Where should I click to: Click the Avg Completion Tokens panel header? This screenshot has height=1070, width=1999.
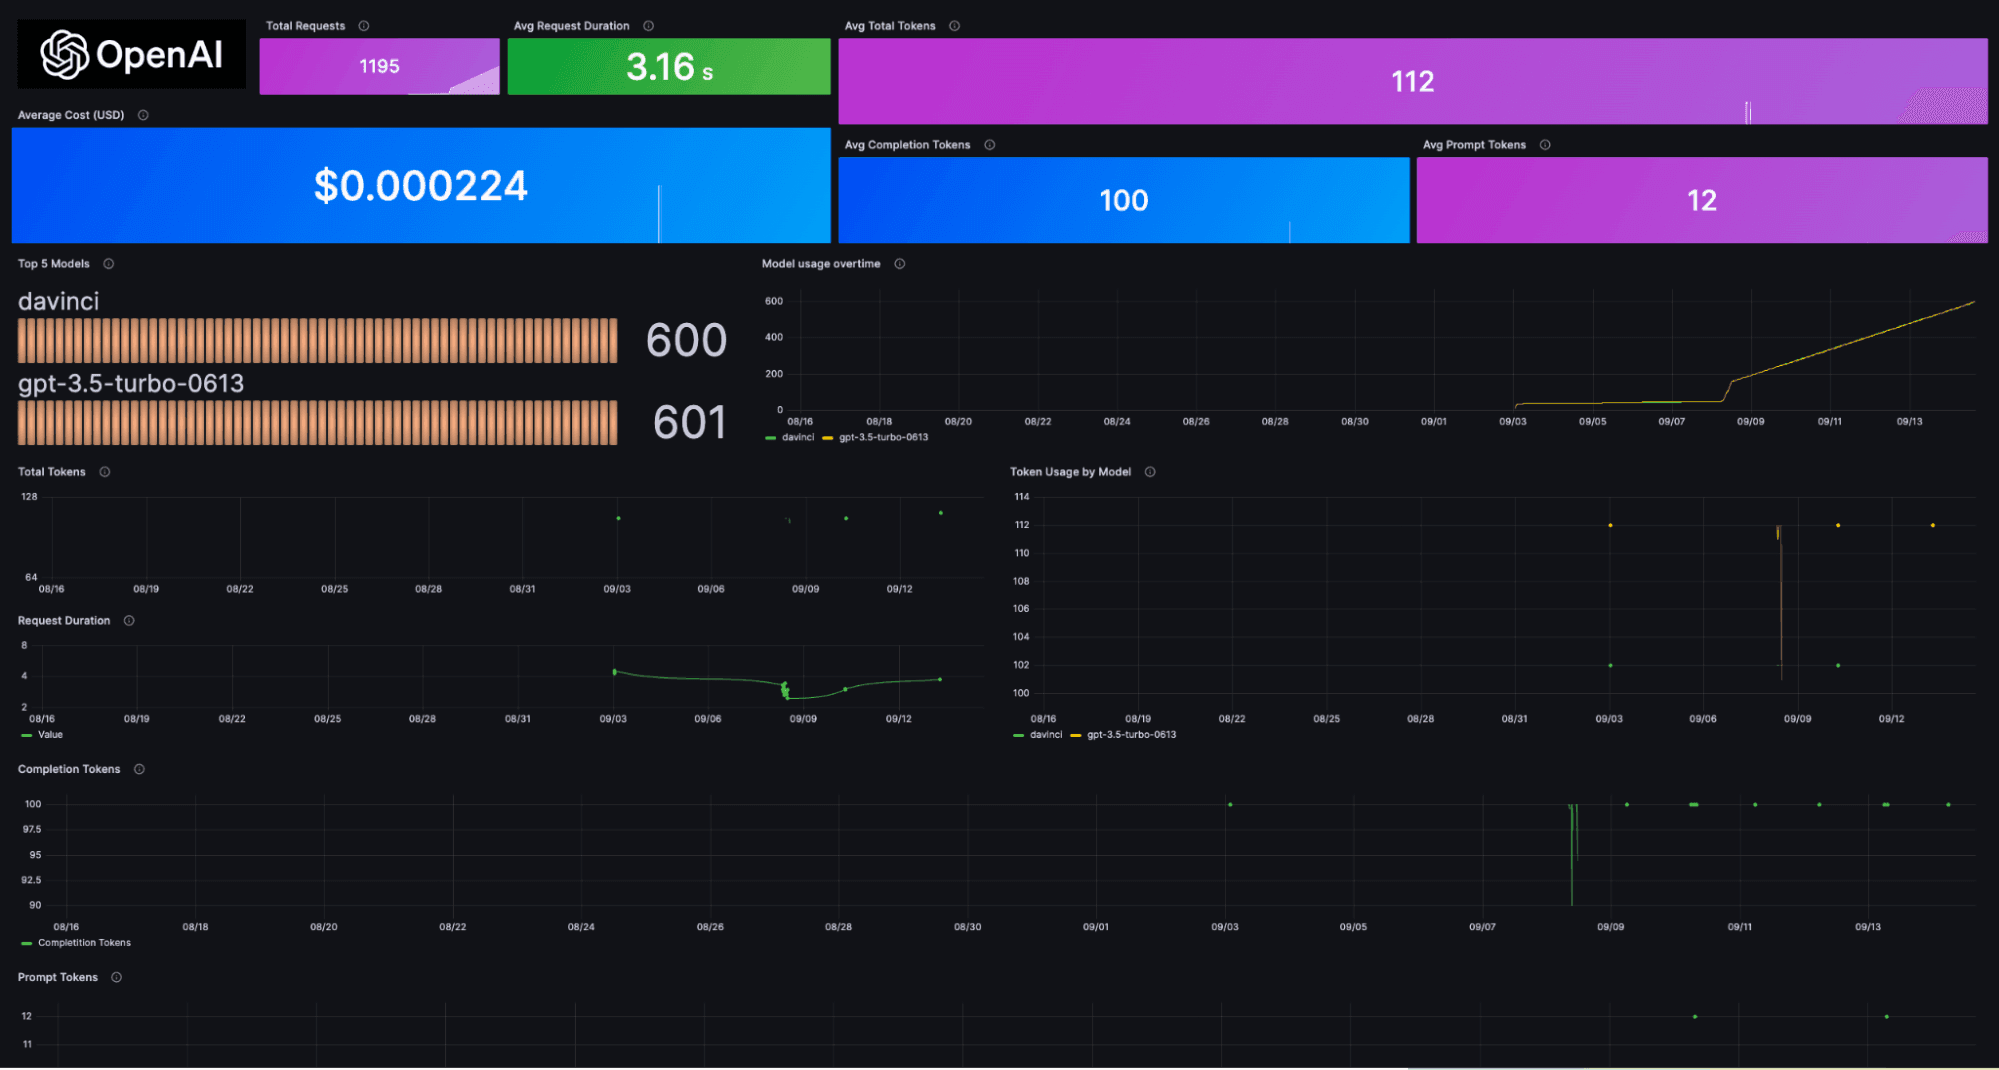[905, 144]
